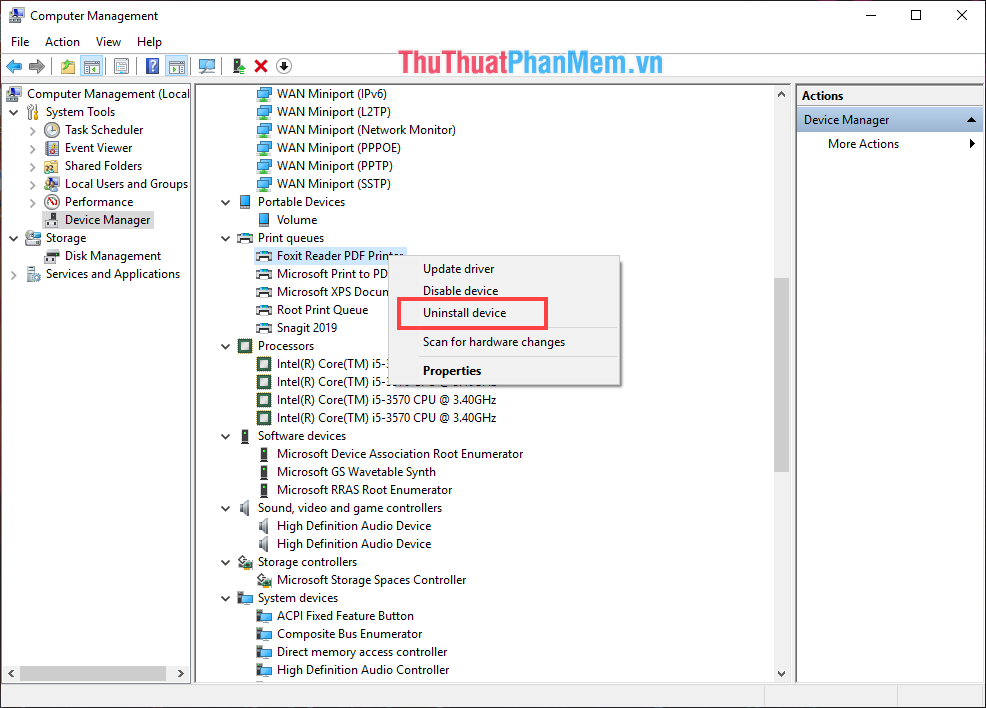This screenshot has width=986, height=708.
Task: Toggle the Show/Hide console tree toolbar icon
Action: [x=91, y=66]
